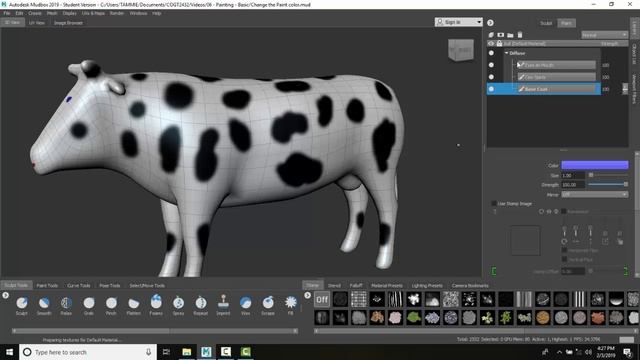
Task: Click the arrow at top of right panel
Action: point(490,23)
